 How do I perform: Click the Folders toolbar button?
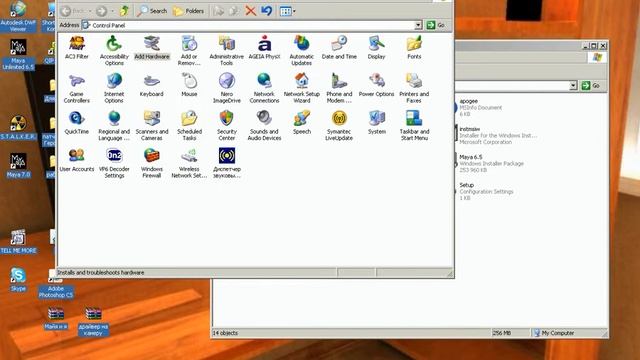(x=188, y=11)
